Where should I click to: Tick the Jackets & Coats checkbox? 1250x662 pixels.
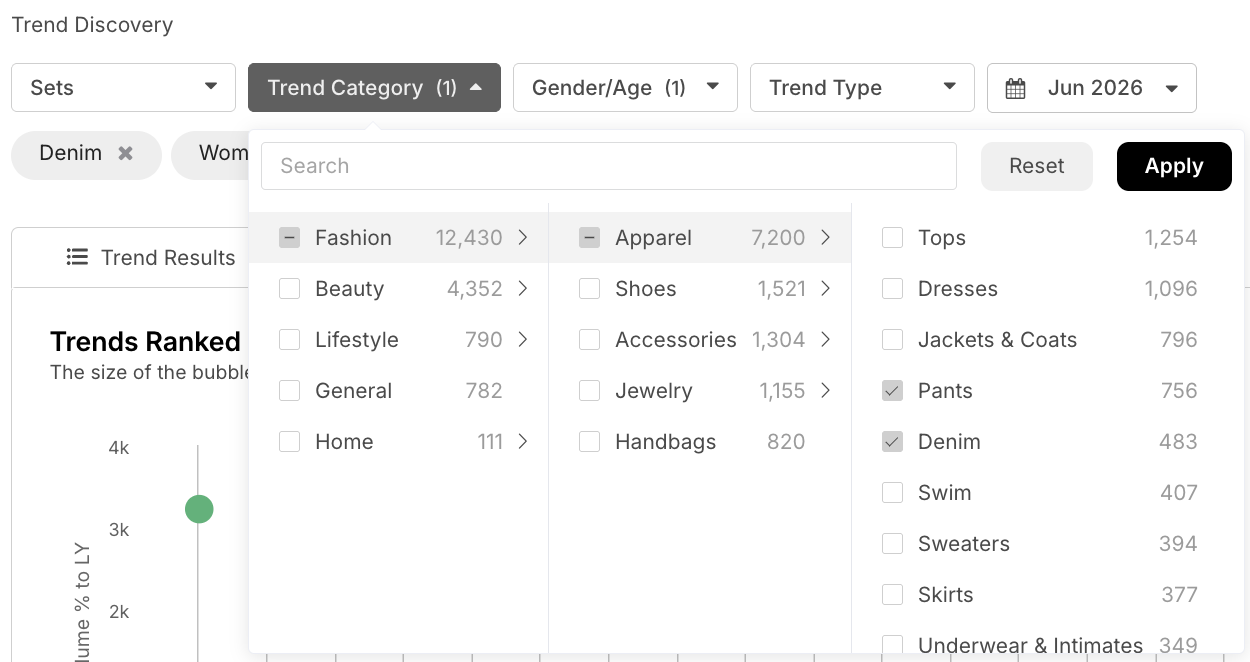892,340
